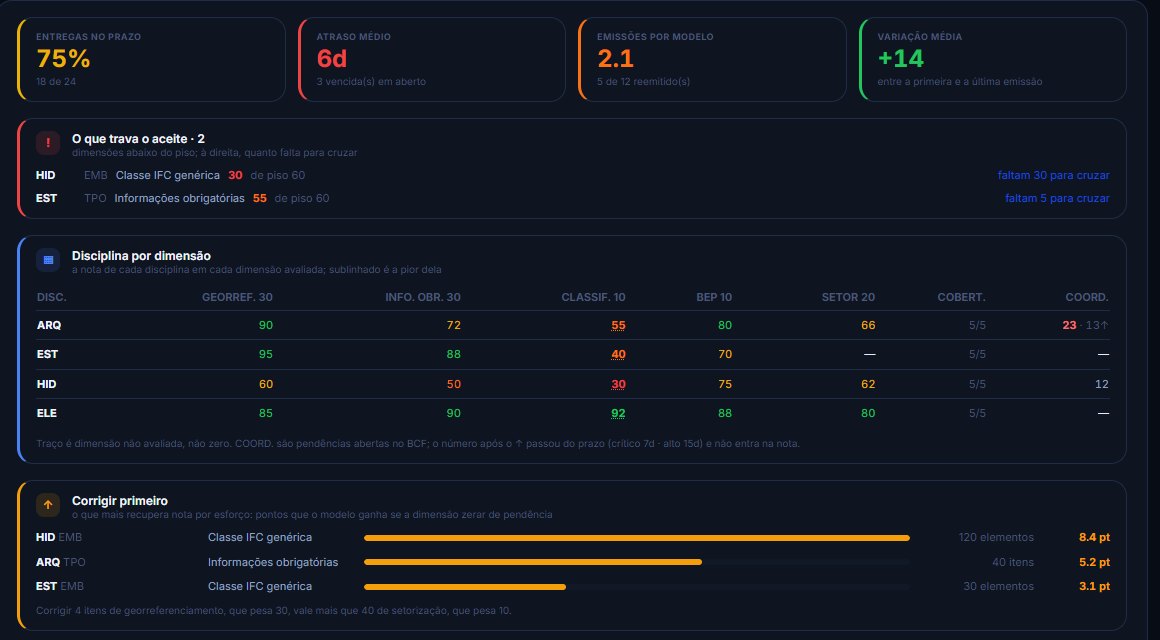
Task: Click the underlined 40 in the EST row
Action: [x=618, y=354]
